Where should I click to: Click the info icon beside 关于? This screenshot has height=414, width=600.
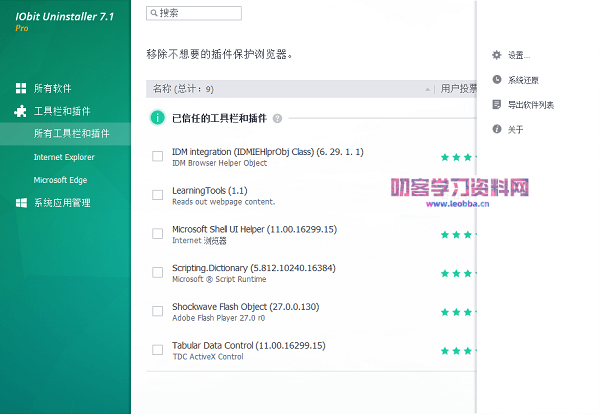tap(497, 129)
